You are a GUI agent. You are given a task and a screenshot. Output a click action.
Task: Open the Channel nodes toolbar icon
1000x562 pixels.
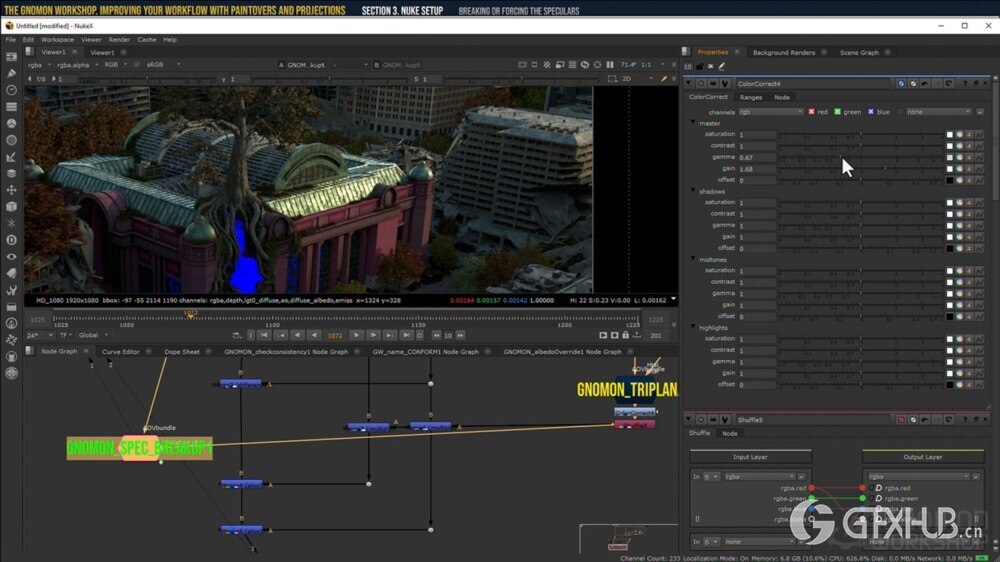pyautogui.click(x=11, y=107)
